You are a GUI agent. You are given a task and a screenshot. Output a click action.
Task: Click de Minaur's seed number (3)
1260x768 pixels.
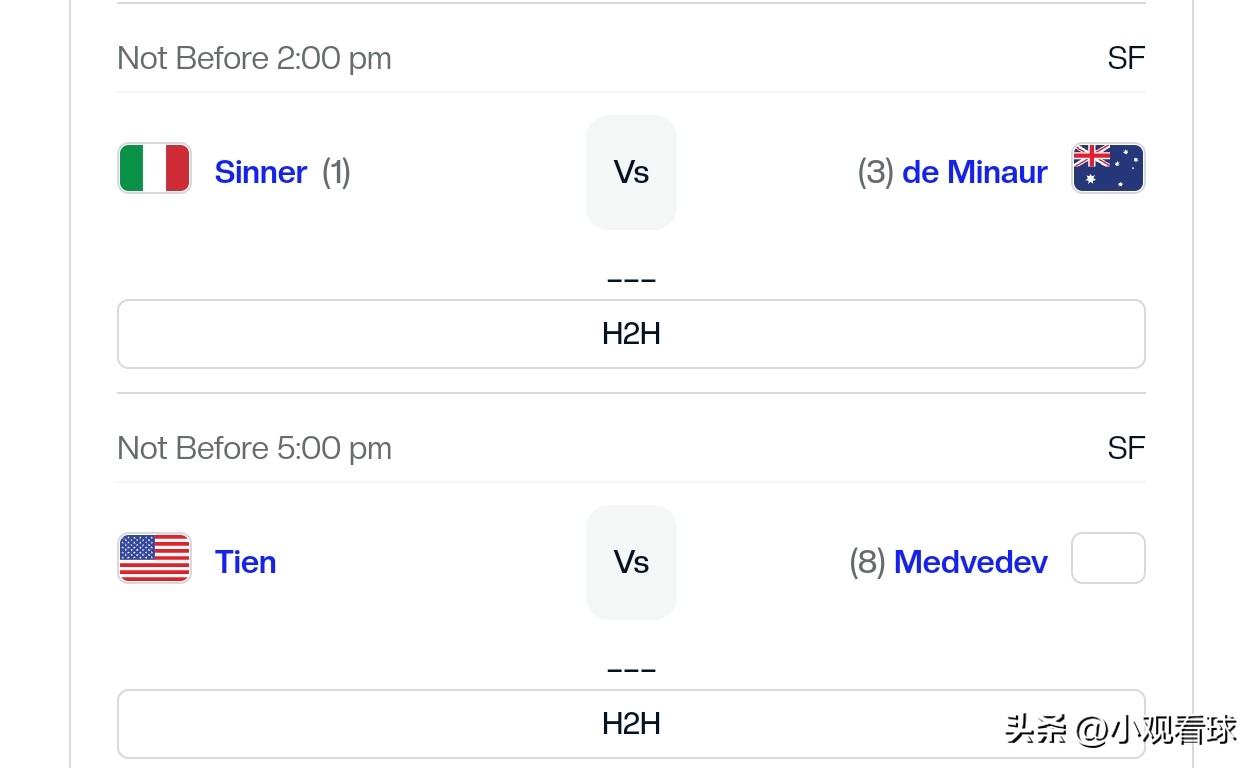pos(875,172)
